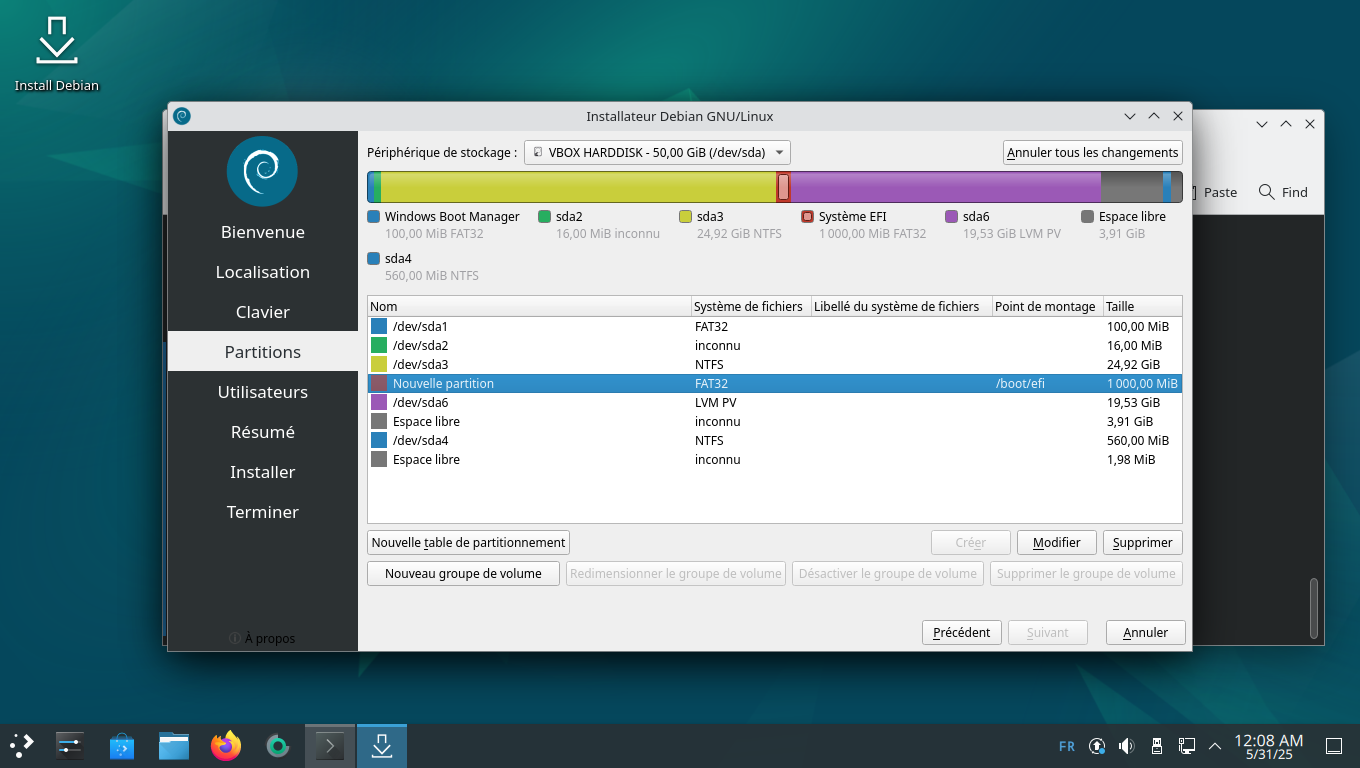Click the removable devices tray icon

[1157, 746]
